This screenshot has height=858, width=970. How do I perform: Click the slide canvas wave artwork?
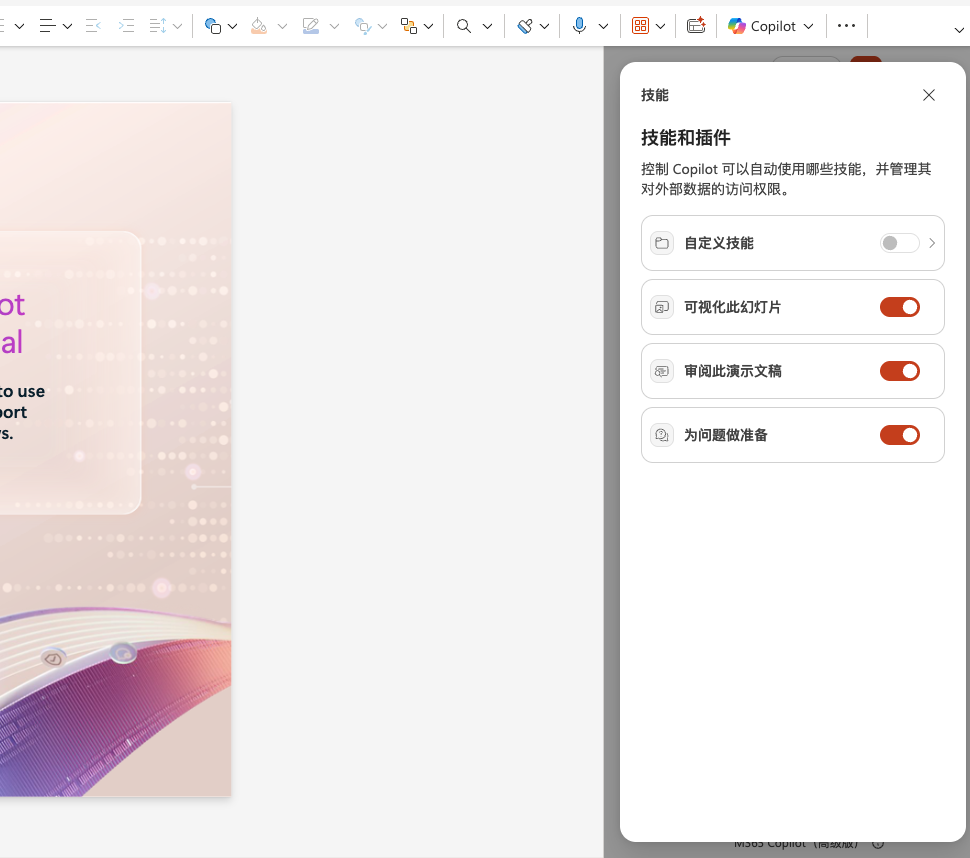point(116,699)
